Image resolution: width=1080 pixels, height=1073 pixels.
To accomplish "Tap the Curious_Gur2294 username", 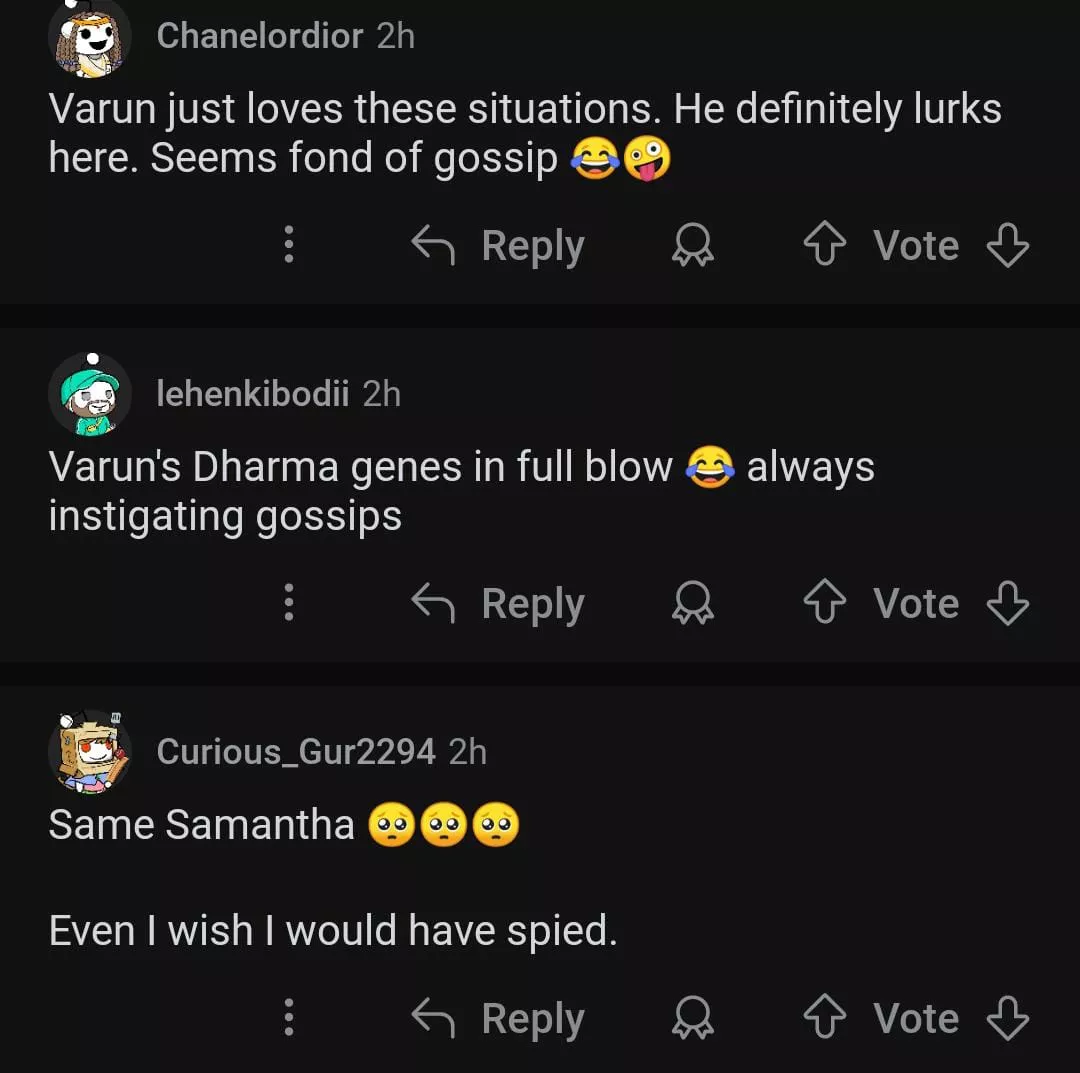I will [296, 751].
